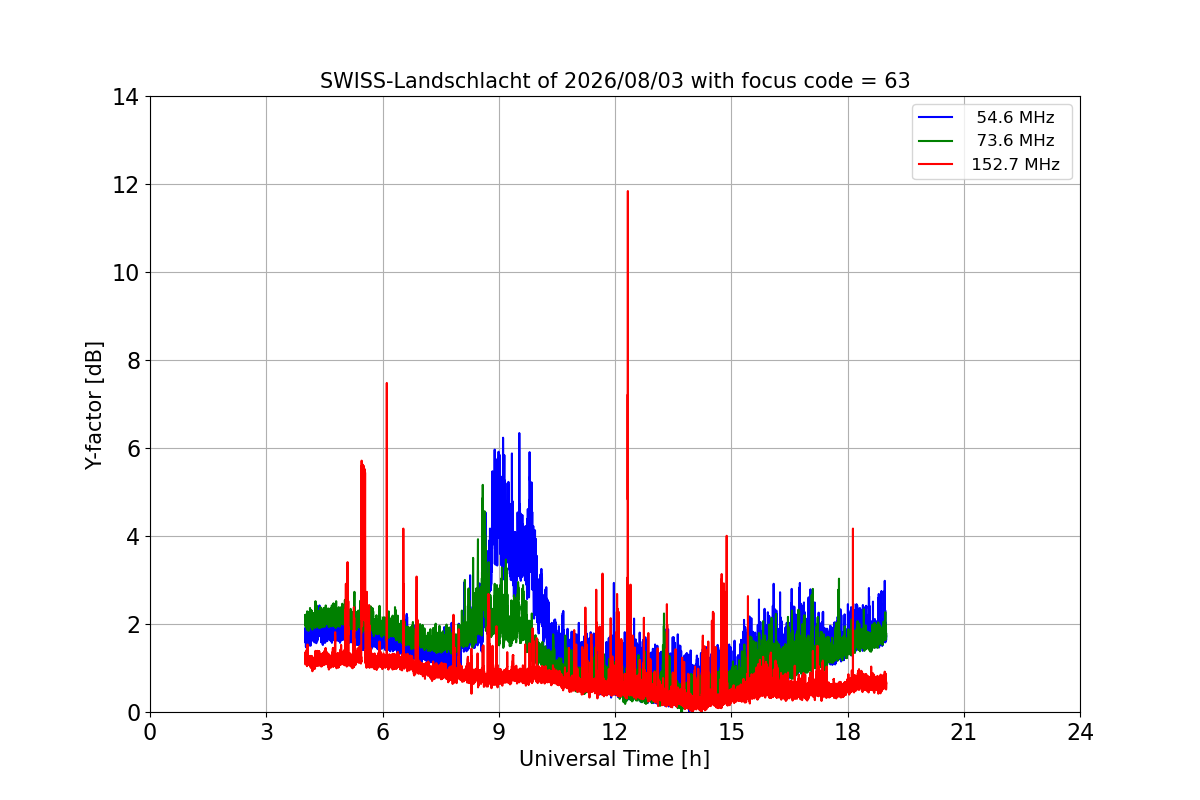Screen dimensions: 1200x800
Task: Click the red 152.7 MHz legend line
Action: [x=938, y=165]
